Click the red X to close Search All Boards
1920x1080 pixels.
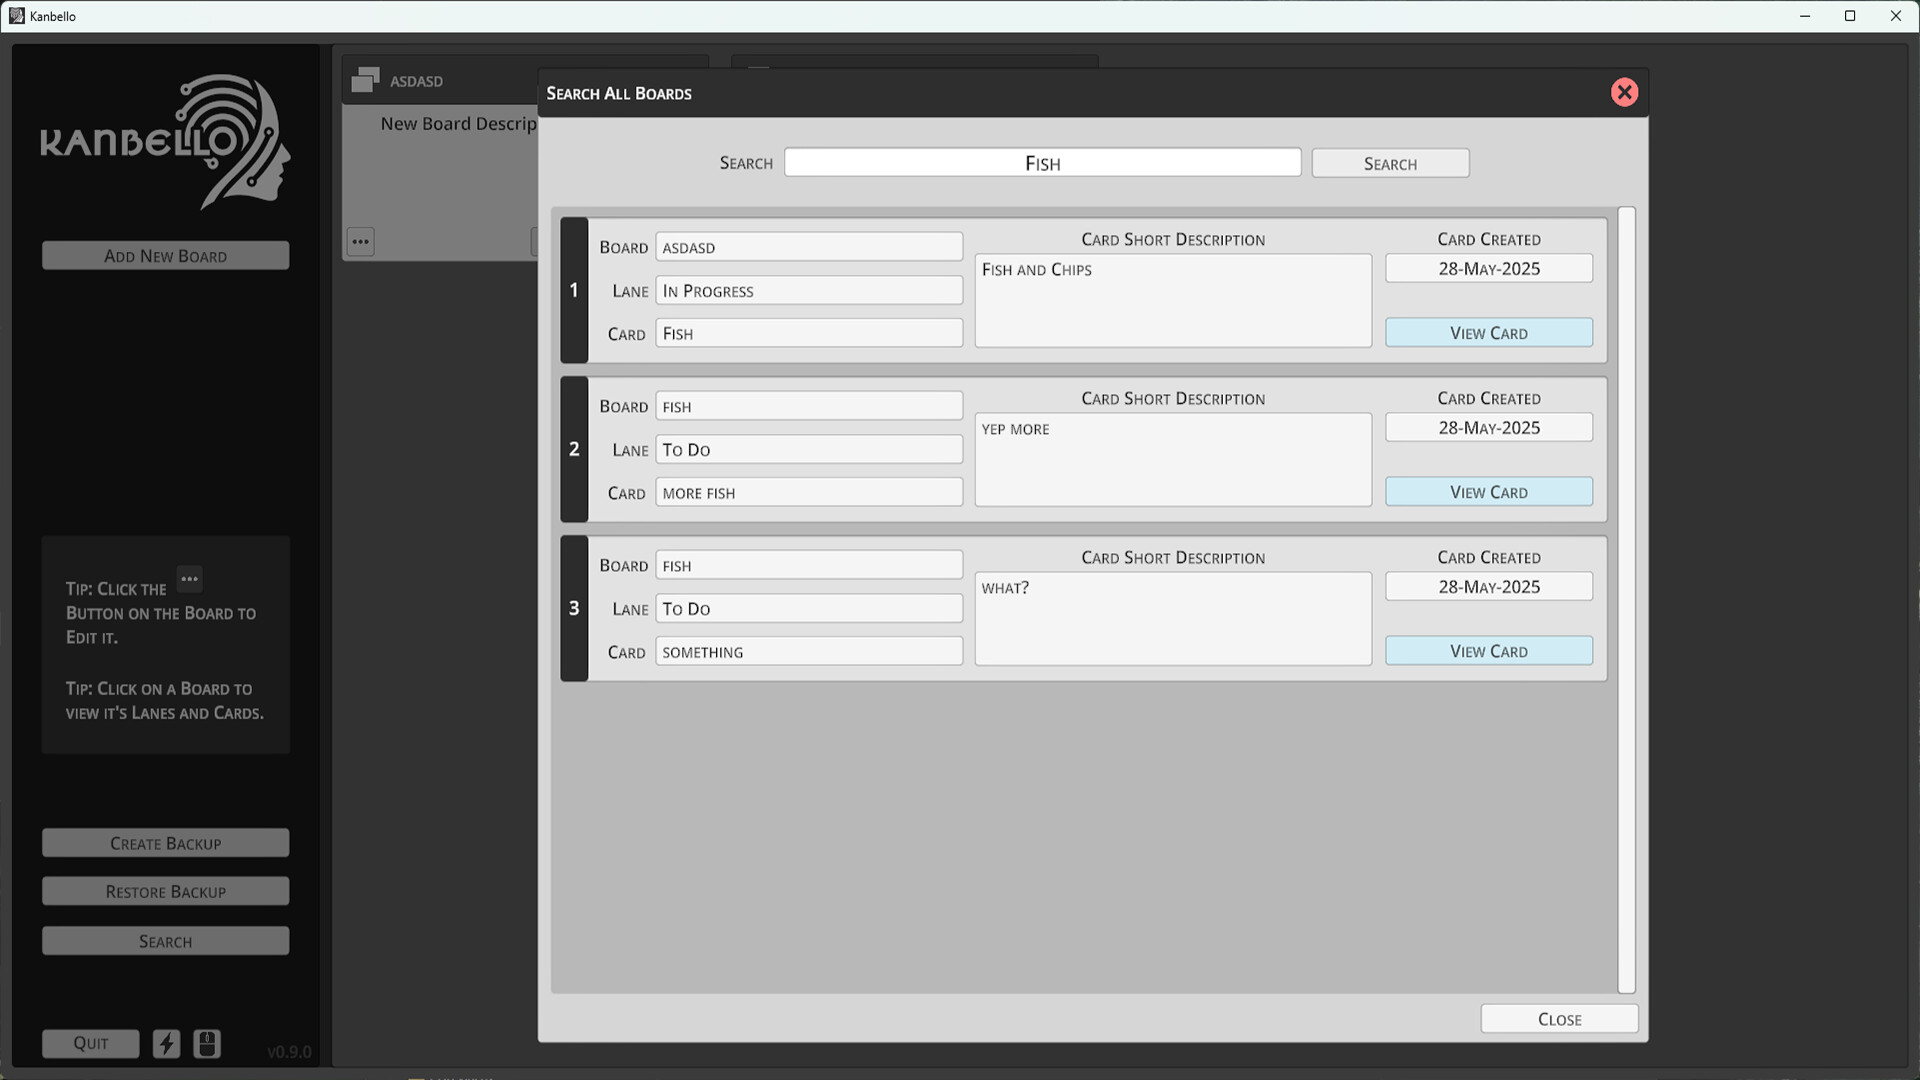pyautogui.click(x=1624, y=92)
